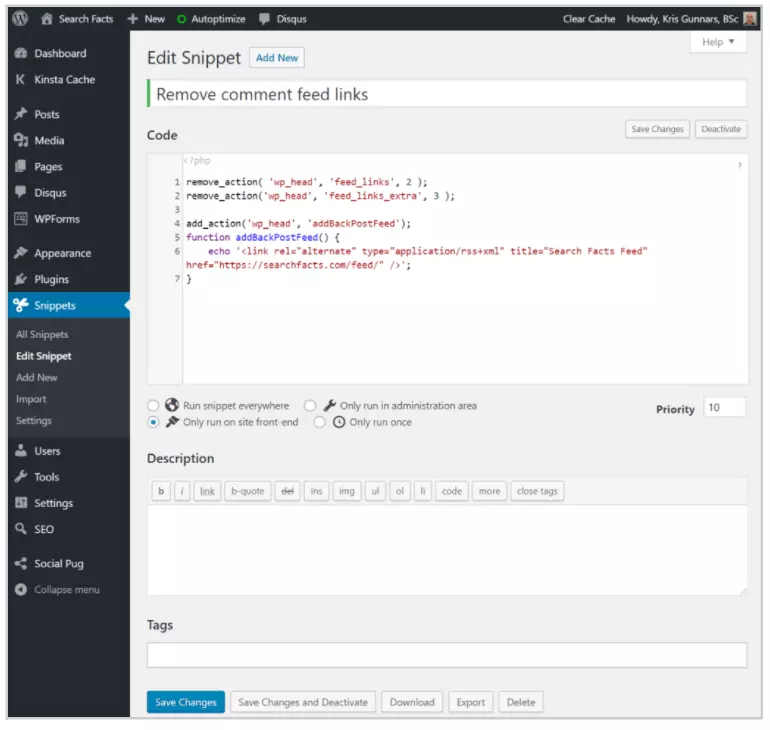The image size is (770, 730).
Task: Click Add New button beside Edit Snippet
Action: pyautogui.click(x=277, y=58)
